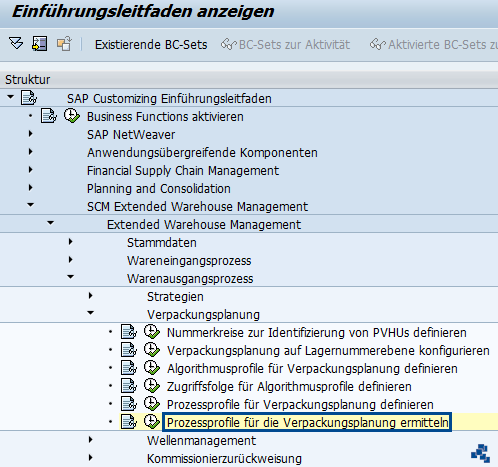Execute activity Prozessprofile für Verpackungsplanung definieren
The width and height of the screenshot is (498, 467).
click(152, 404)
